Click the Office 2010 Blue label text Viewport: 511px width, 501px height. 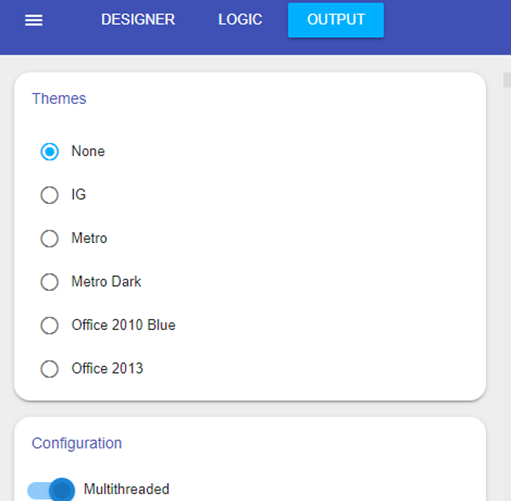tap(123, 325)
